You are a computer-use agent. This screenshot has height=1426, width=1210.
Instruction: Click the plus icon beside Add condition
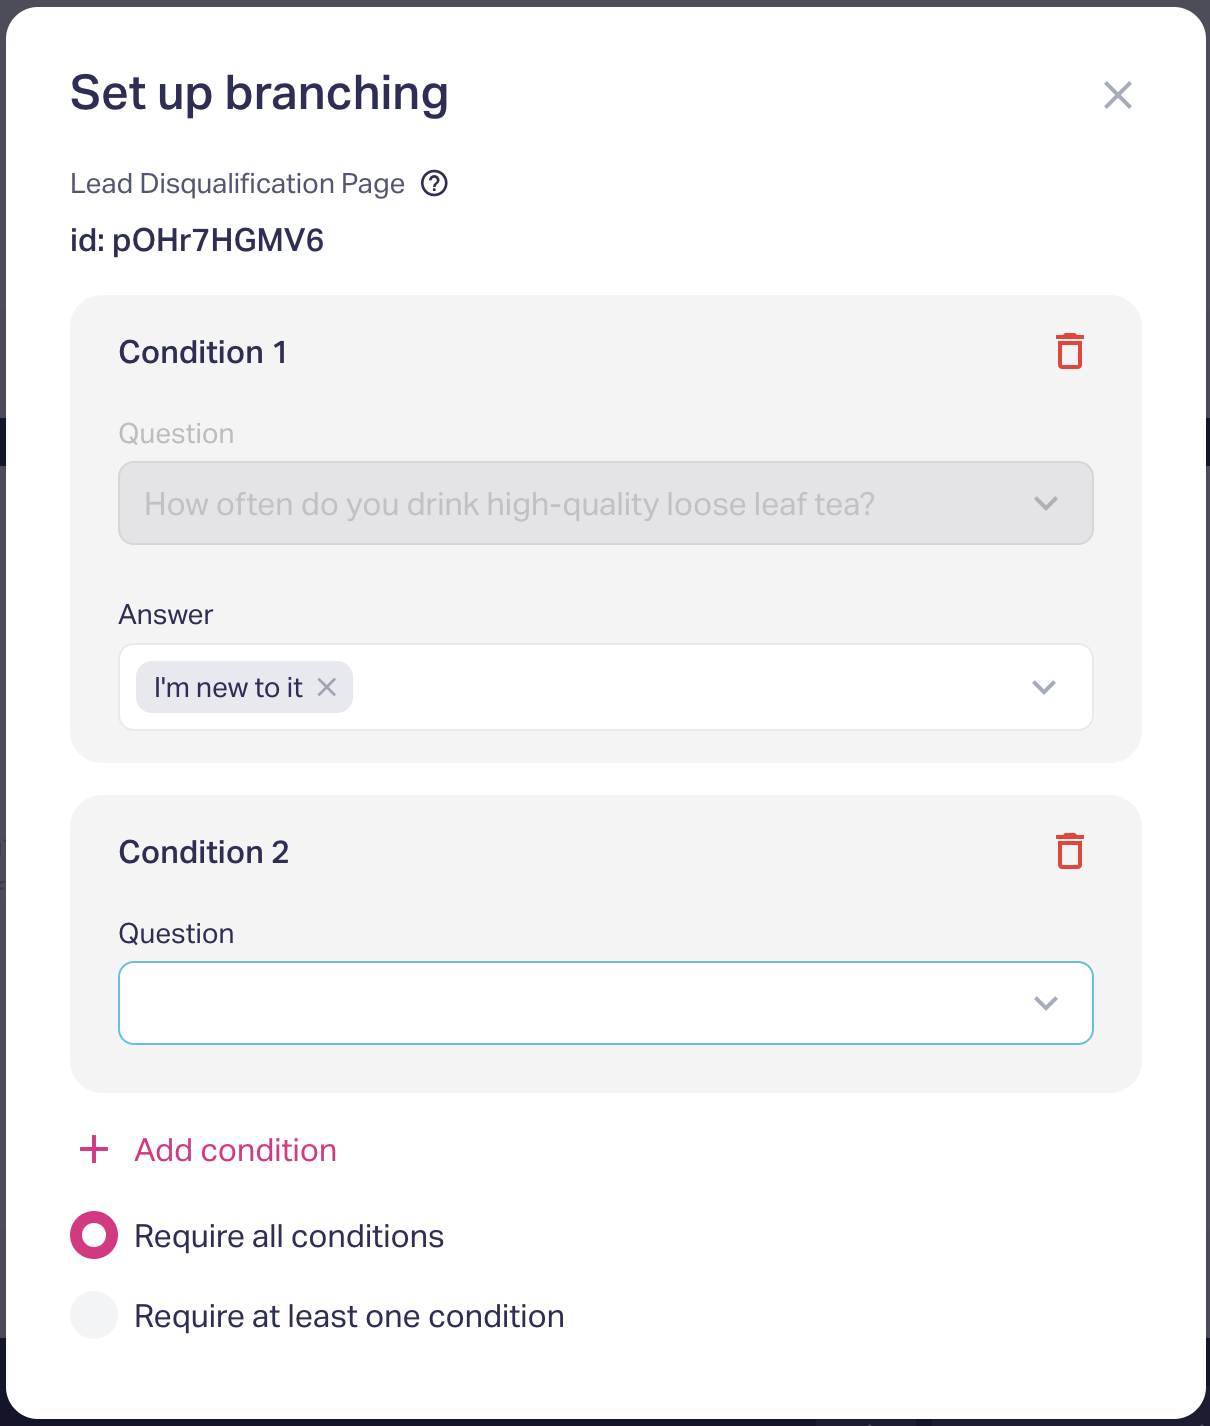pos(94,1150)
